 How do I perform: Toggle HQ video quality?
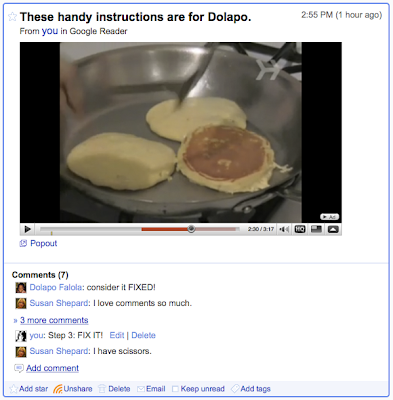point(300,229)
